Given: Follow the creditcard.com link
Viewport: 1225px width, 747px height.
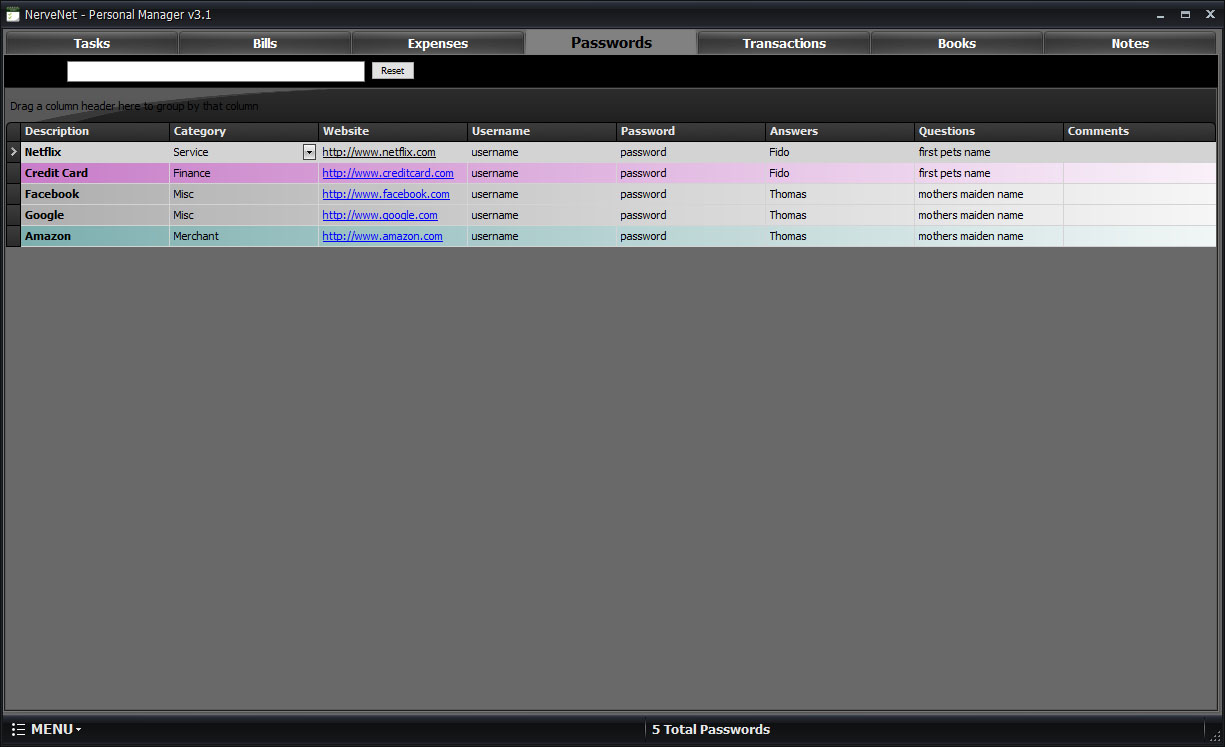Looking at the screenshot, I should point(388,173).
